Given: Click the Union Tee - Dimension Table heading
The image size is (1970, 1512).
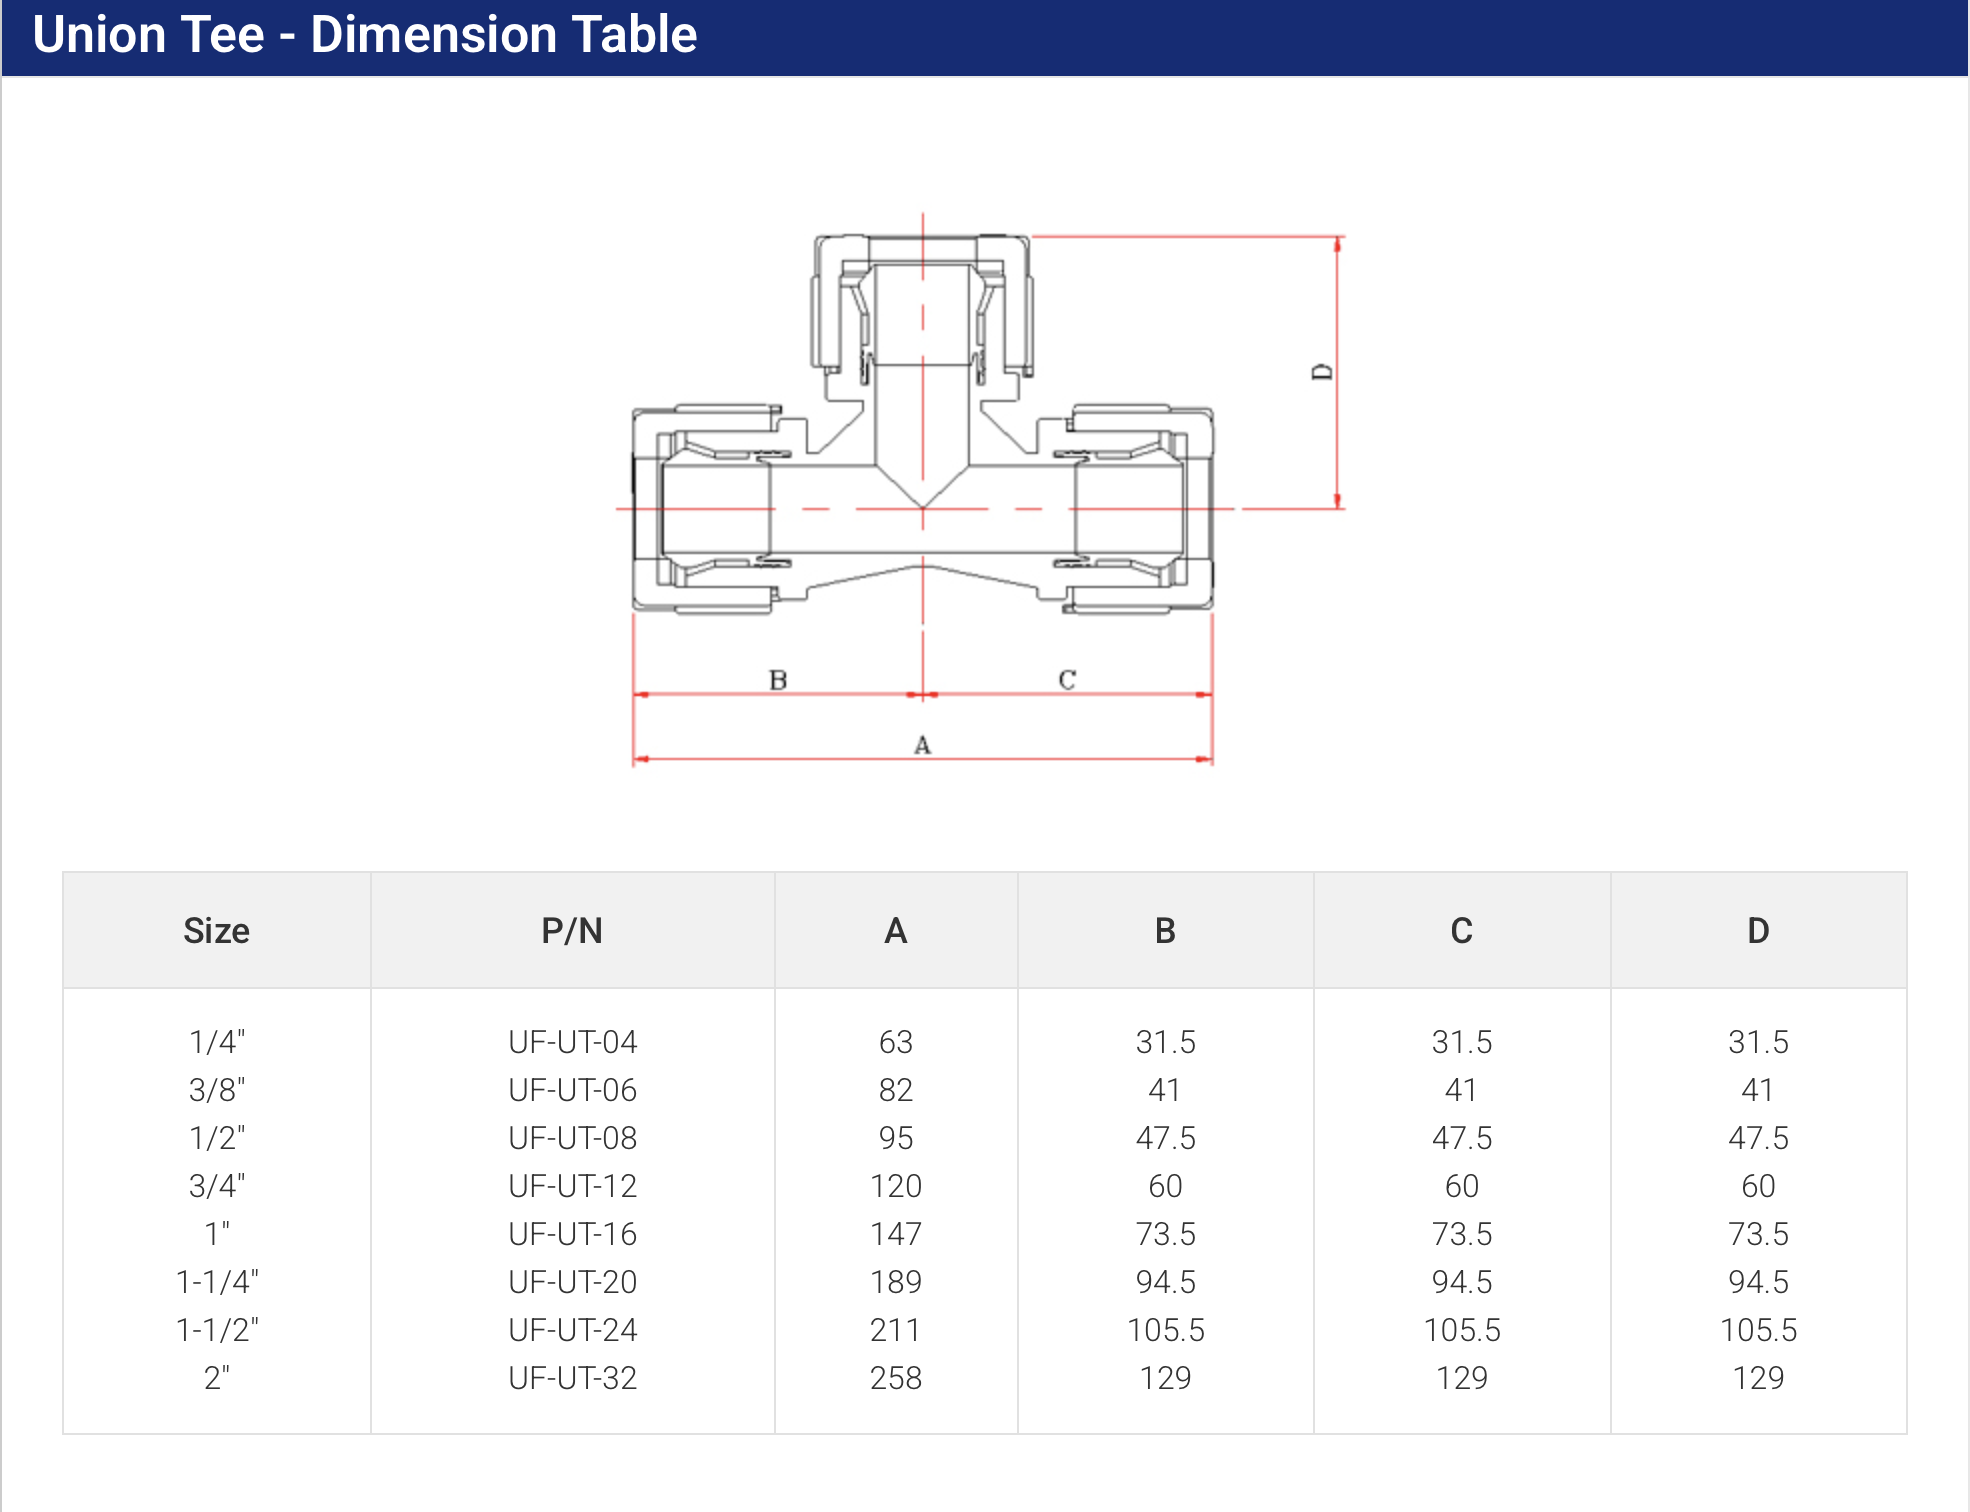Looking at the screenshot, I should click(364, 35).
